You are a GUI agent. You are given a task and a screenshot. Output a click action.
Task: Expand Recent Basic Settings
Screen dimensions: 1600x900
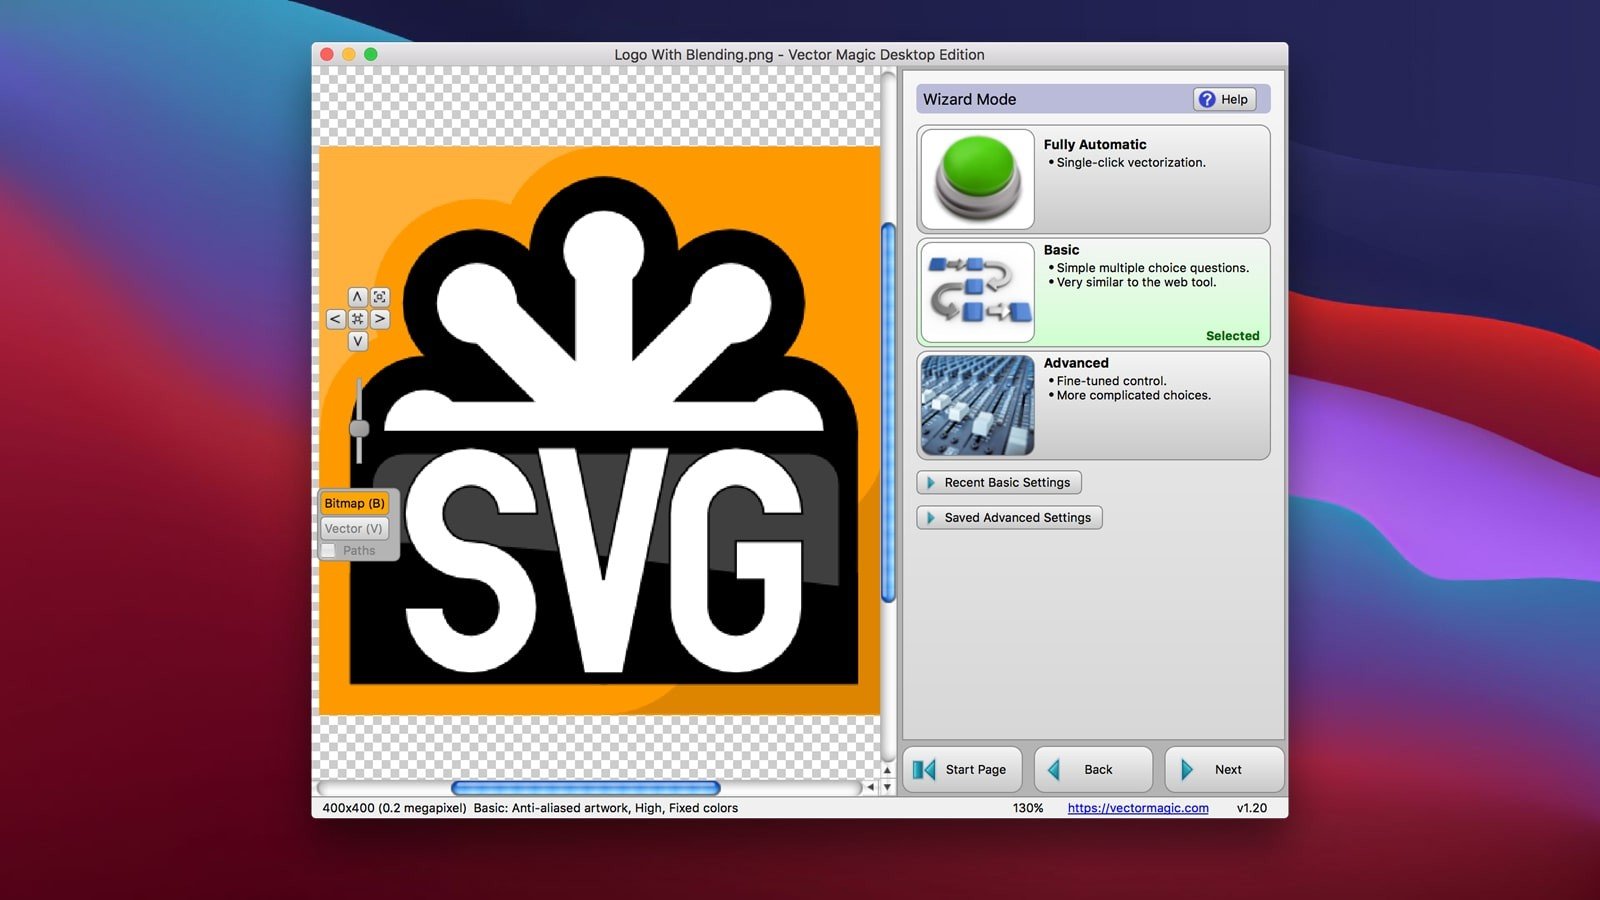tap(998, 482)
